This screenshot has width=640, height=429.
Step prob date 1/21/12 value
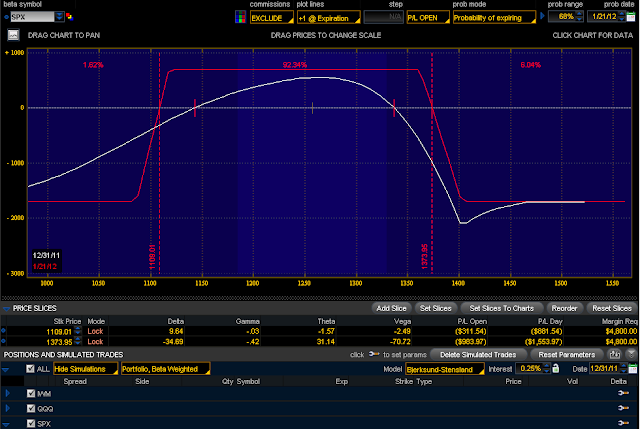coord(622,16)
